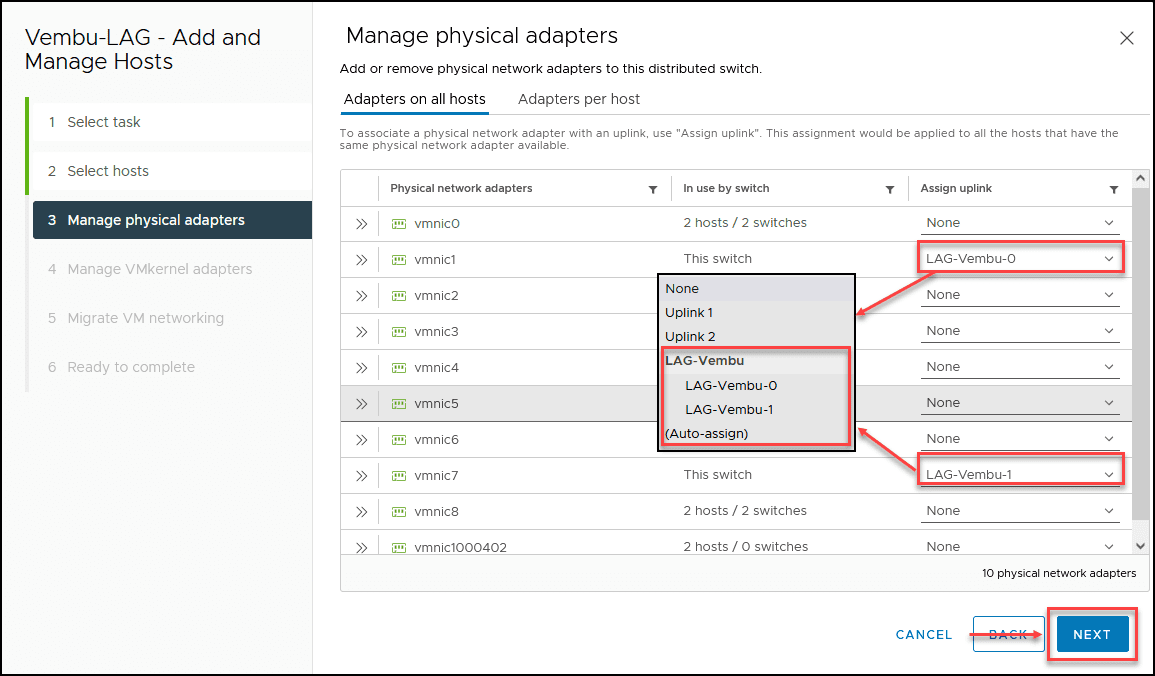Click the vmnic1 network adapter icon
1155x676 pixels.
click(x=399, y=260)
